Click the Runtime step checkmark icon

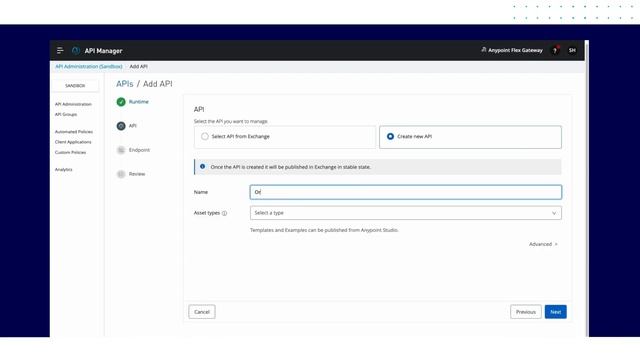coord(121,102)
